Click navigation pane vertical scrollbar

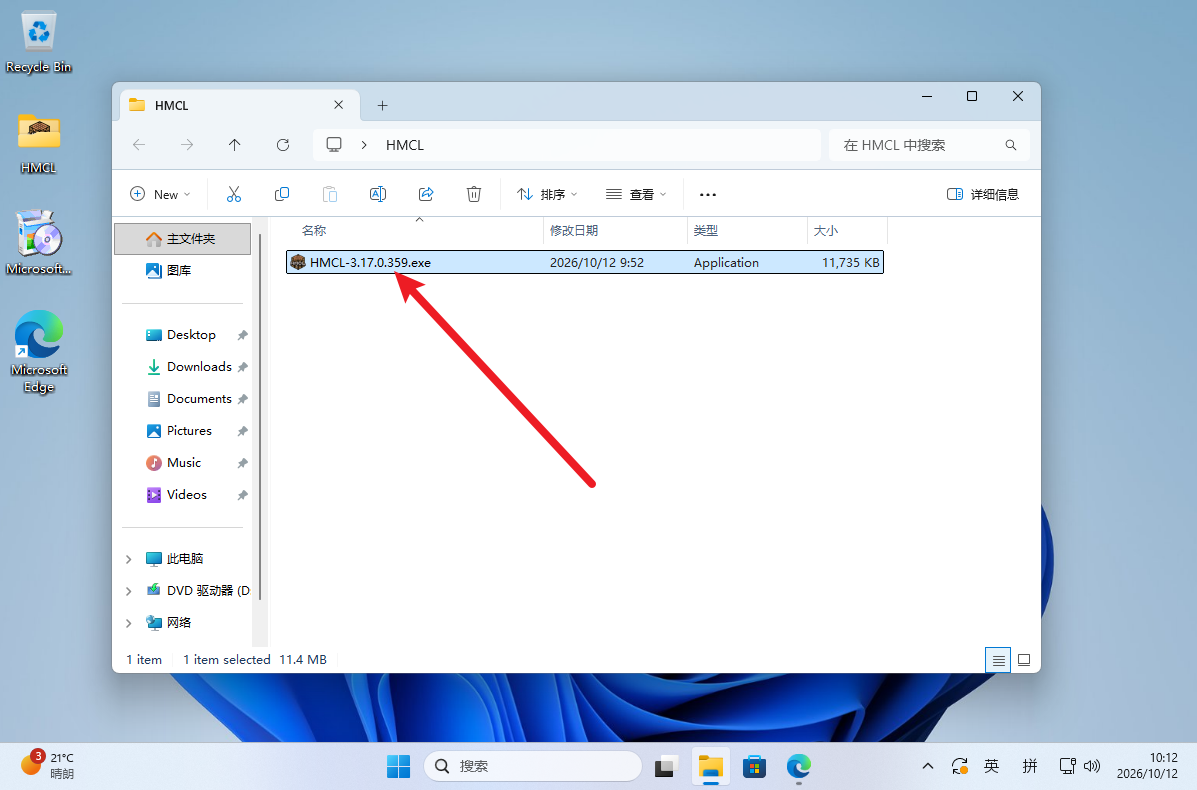260,416
